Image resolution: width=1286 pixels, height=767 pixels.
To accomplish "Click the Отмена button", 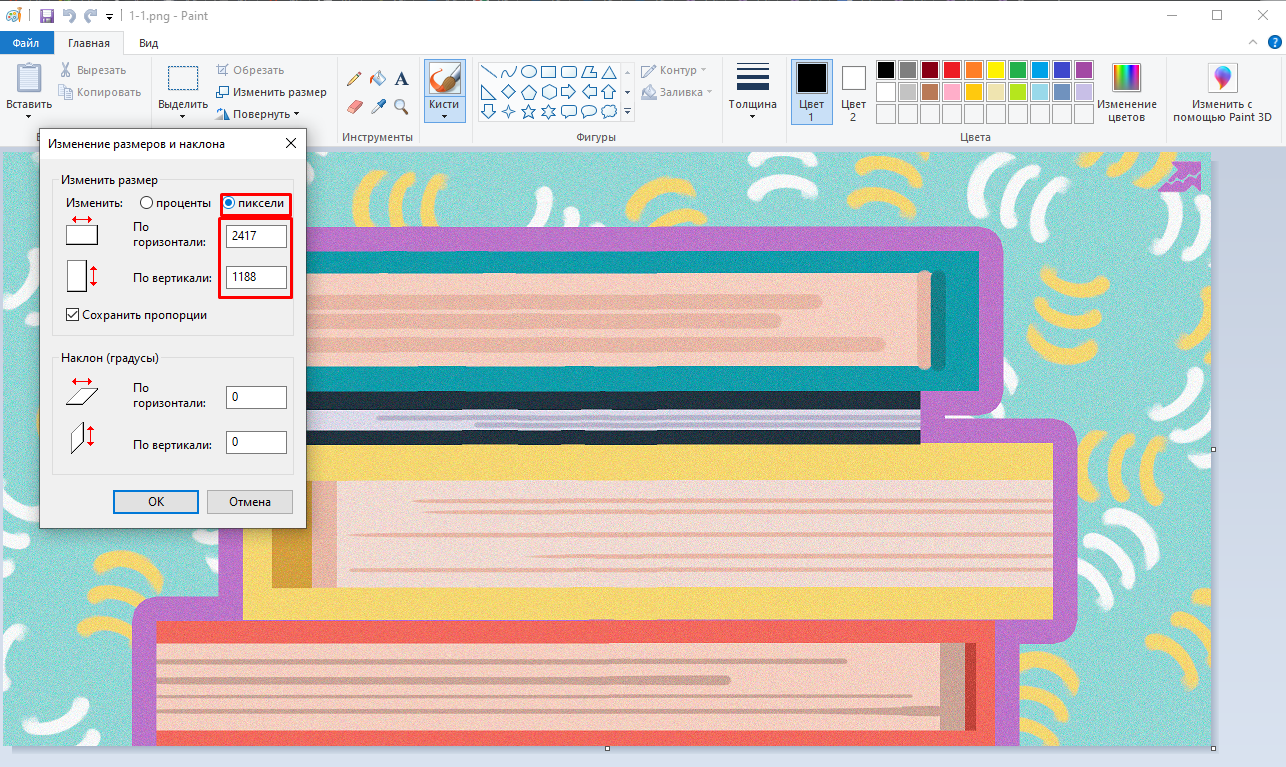I will (x=250, y=502).
